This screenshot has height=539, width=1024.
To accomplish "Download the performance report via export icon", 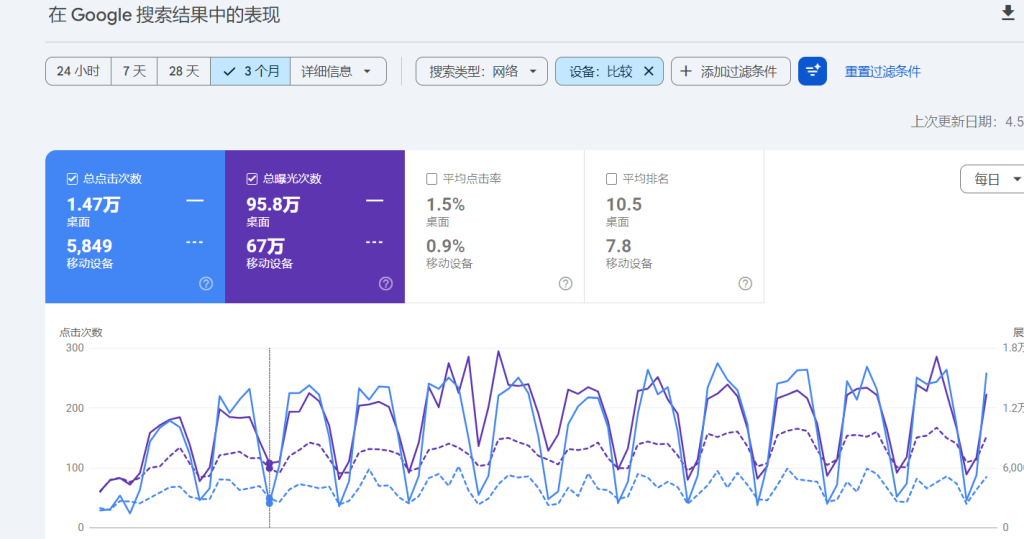I will [x=1008, y=13].
